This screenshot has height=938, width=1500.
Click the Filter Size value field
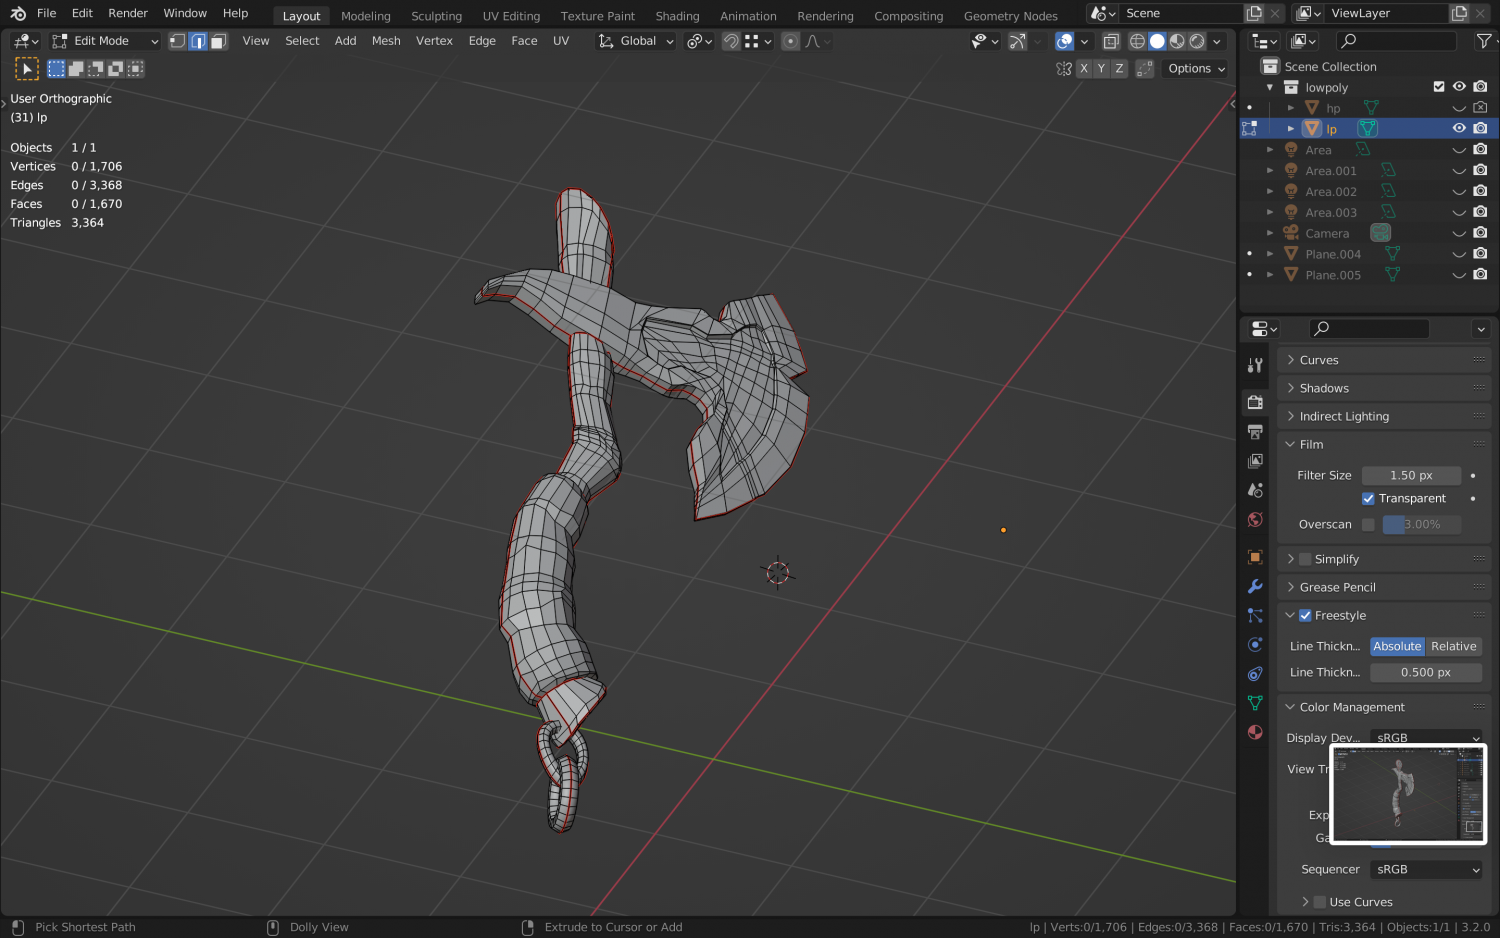(1411, 476)
